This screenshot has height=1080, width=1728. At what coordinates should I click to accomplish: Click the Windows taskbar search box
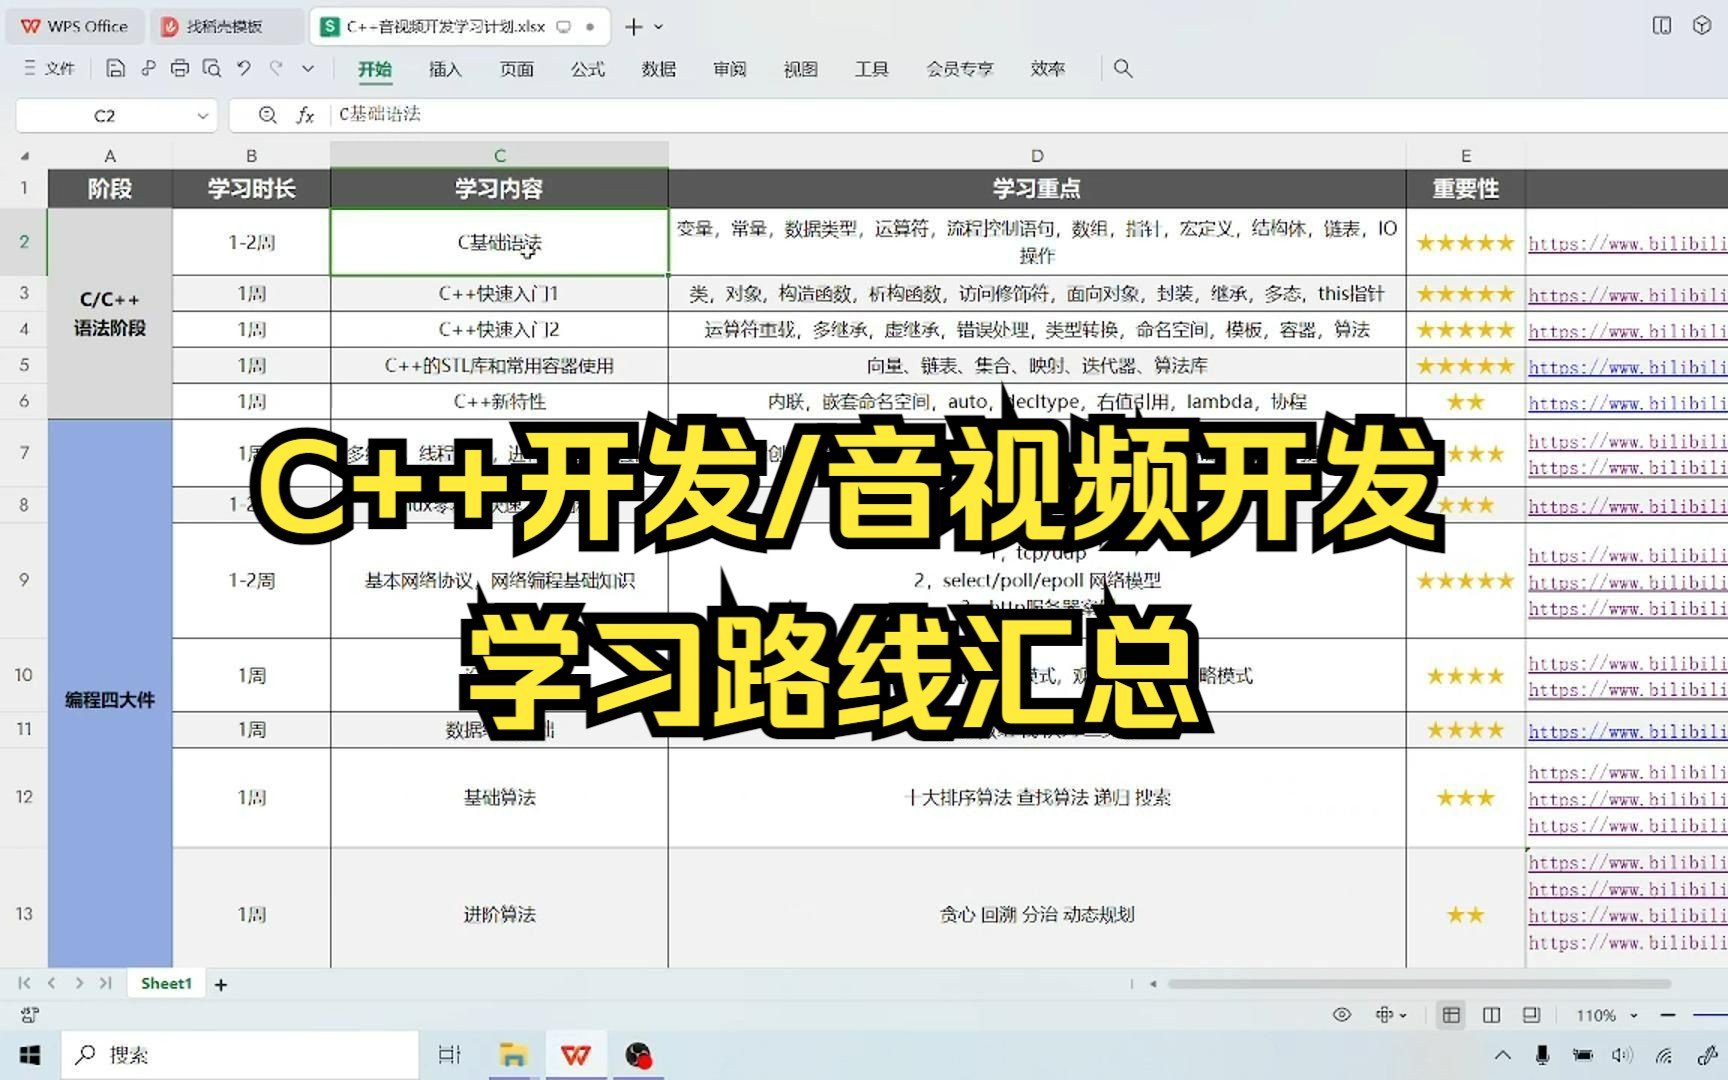tap(240, 1055)
